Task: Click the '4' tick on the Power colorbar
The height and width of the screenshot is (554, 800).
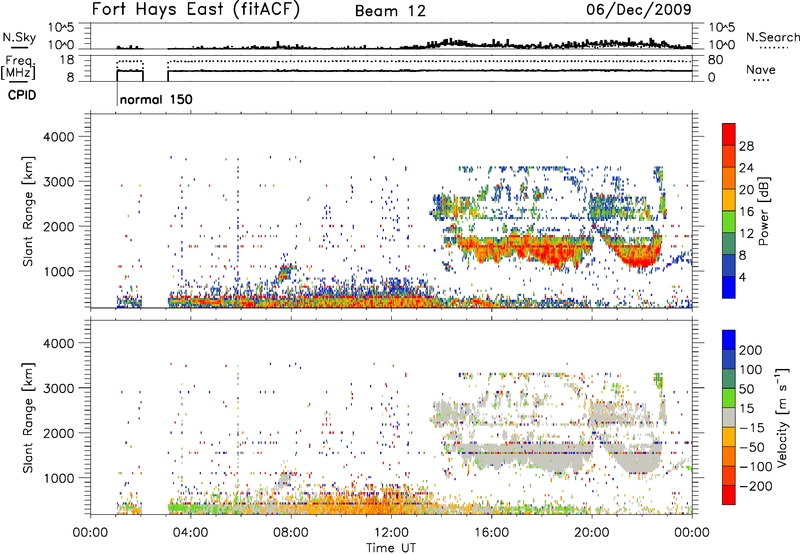Action: (x=742, y=277)
